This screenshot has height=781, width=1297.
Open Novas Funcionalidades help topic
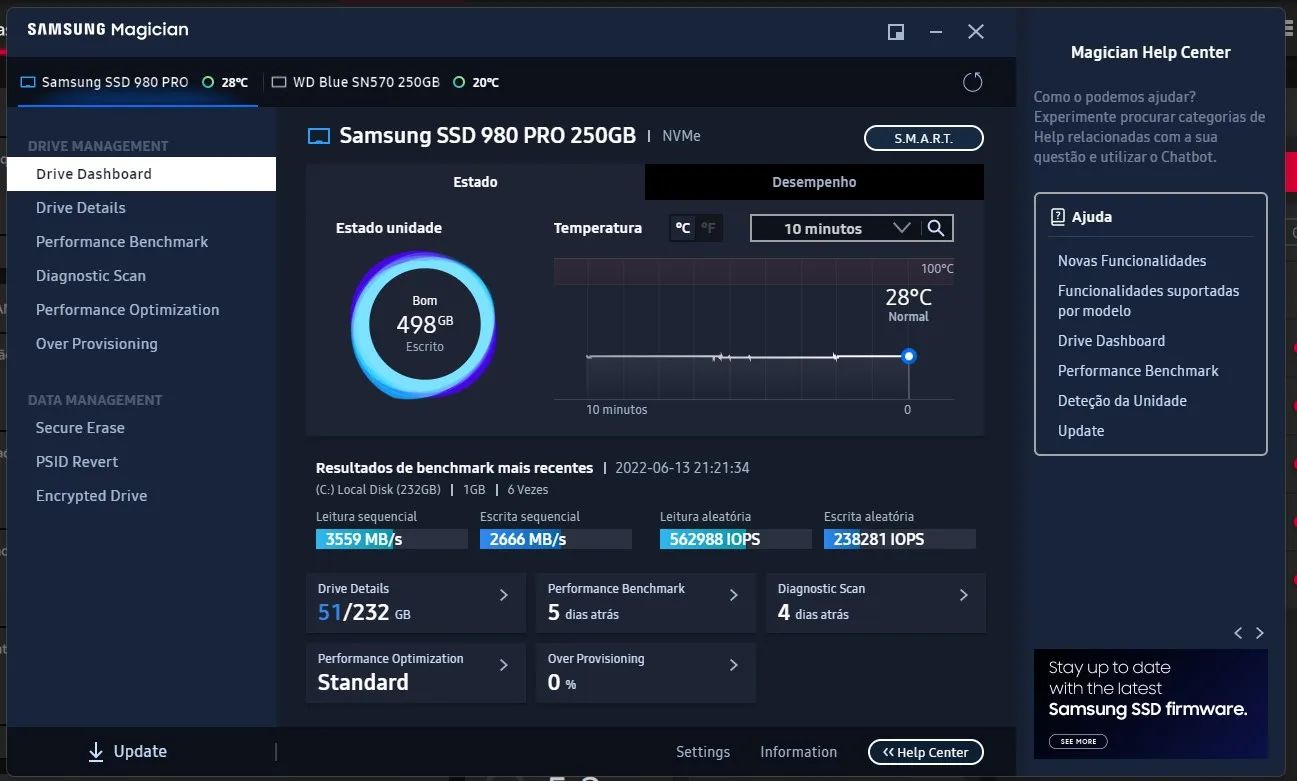[x=1132, y=261]
